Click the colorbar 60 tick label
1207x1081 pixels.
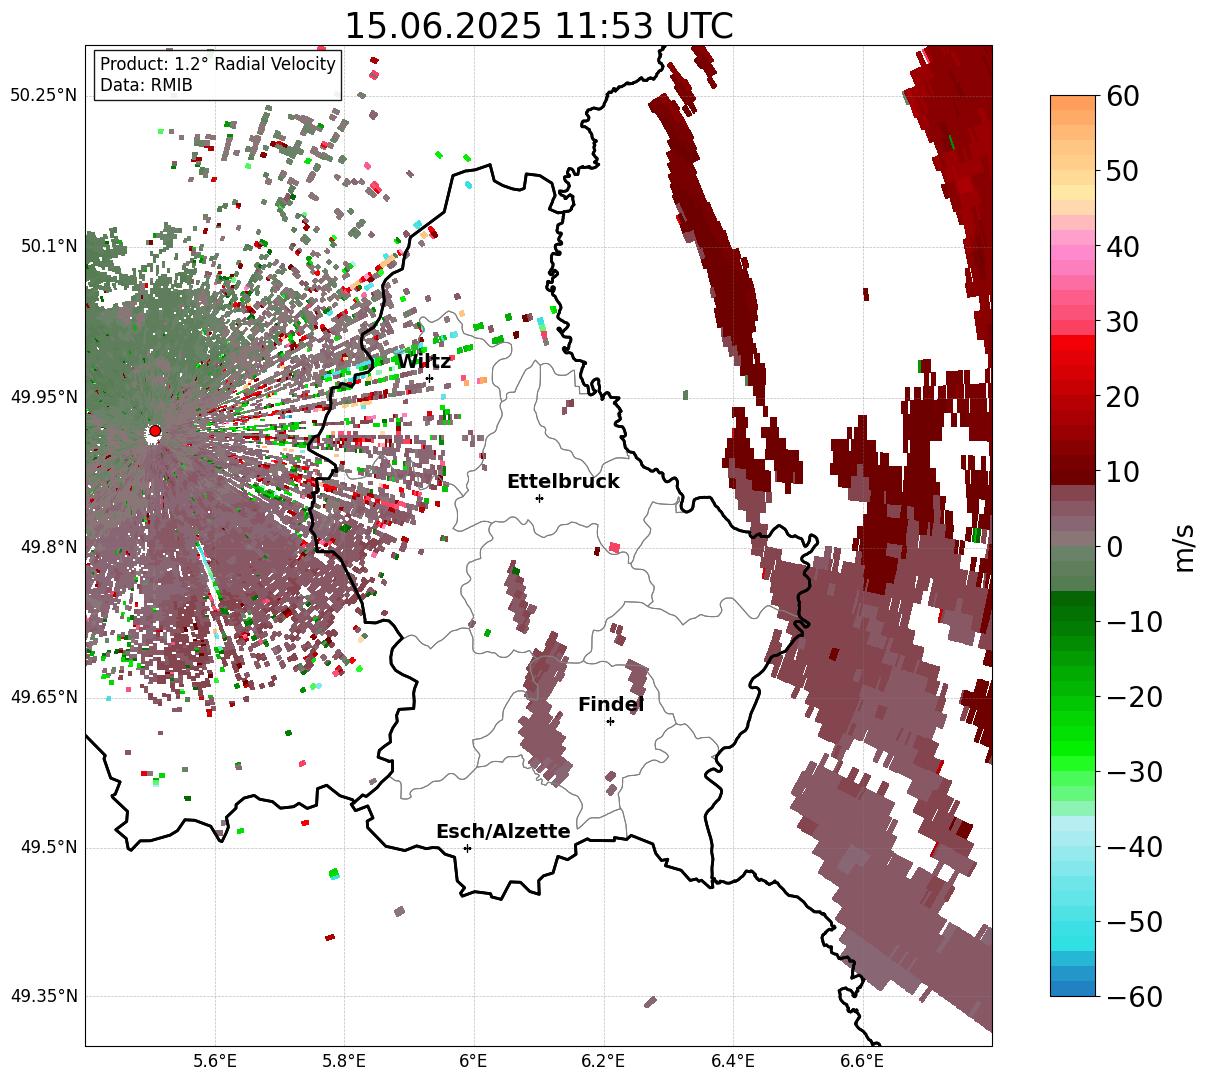[1122, 96]
